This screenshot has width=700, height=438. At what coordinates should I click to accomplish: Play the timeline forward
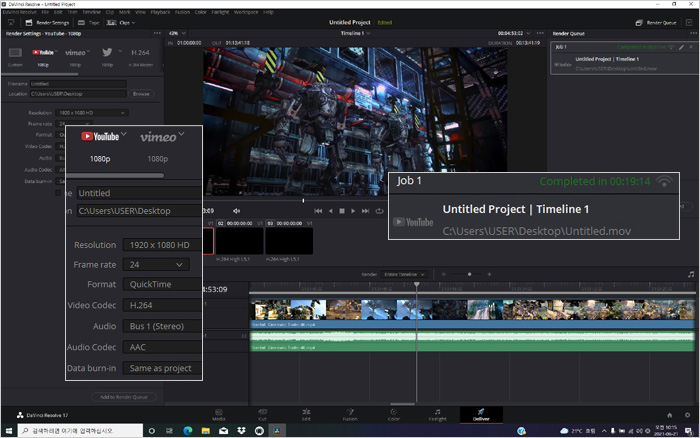[x=353, y=211]
